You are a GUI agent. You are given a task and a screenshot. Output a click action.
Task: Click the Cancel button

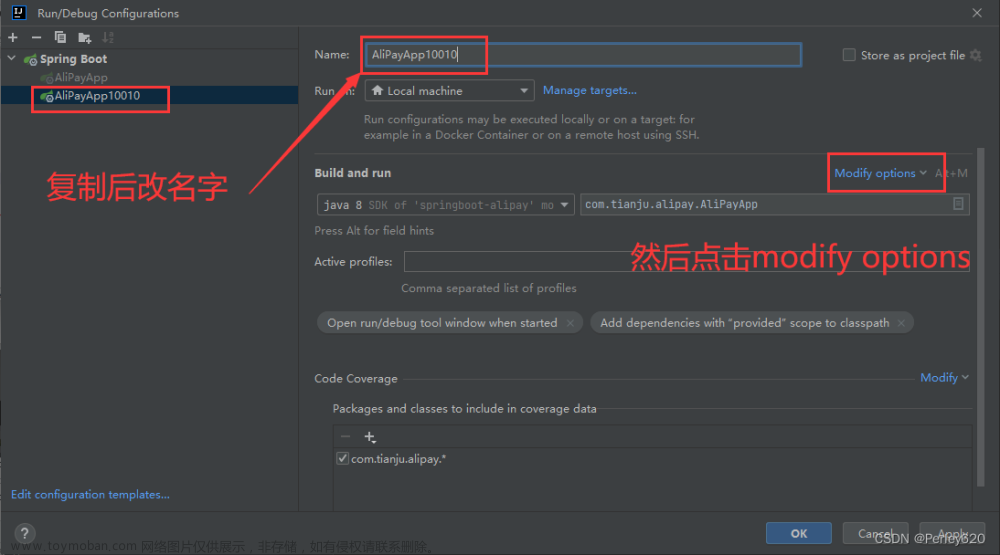point(875,533)
